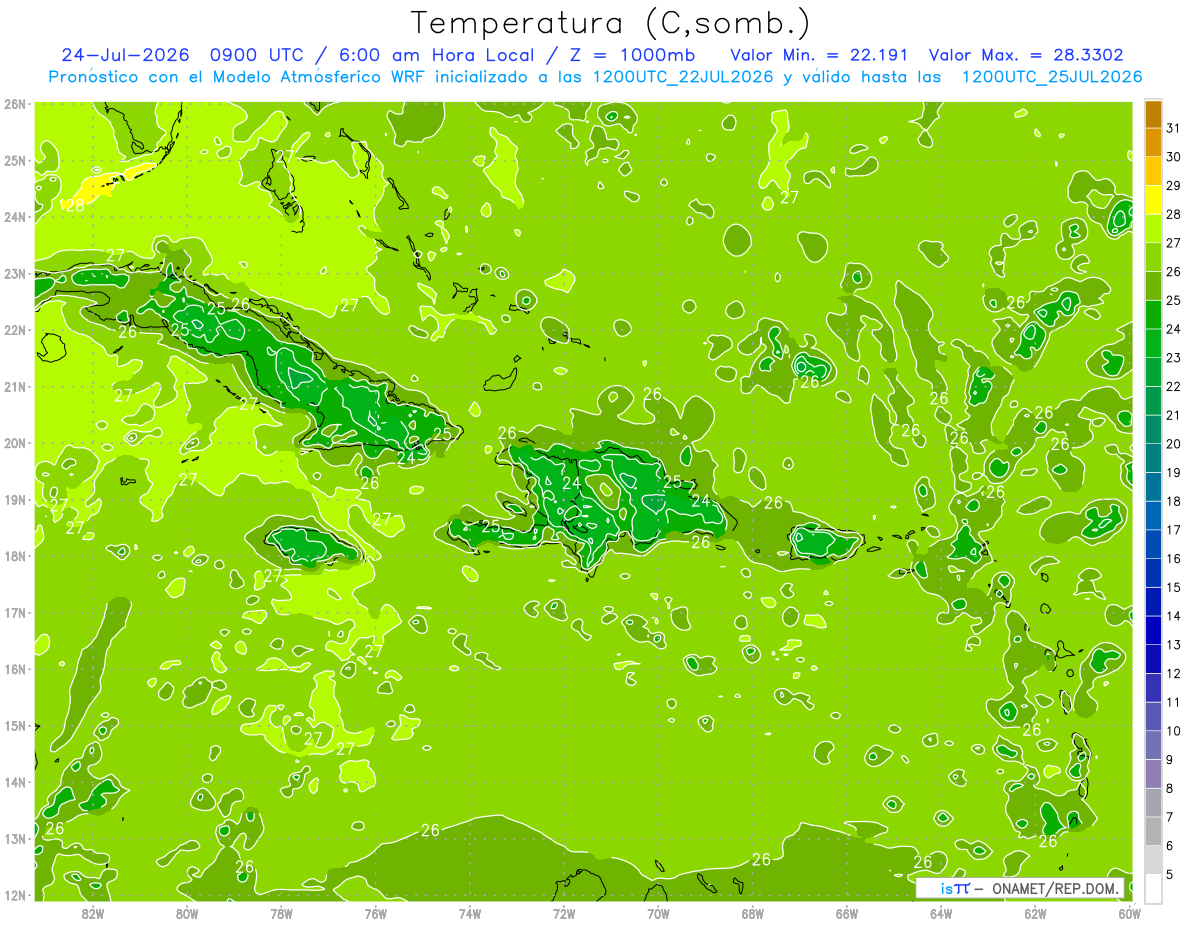Viewport: 1200px width, 927px height.
Task: Click the color bar label "15"
Action: tap(1174, 588)
